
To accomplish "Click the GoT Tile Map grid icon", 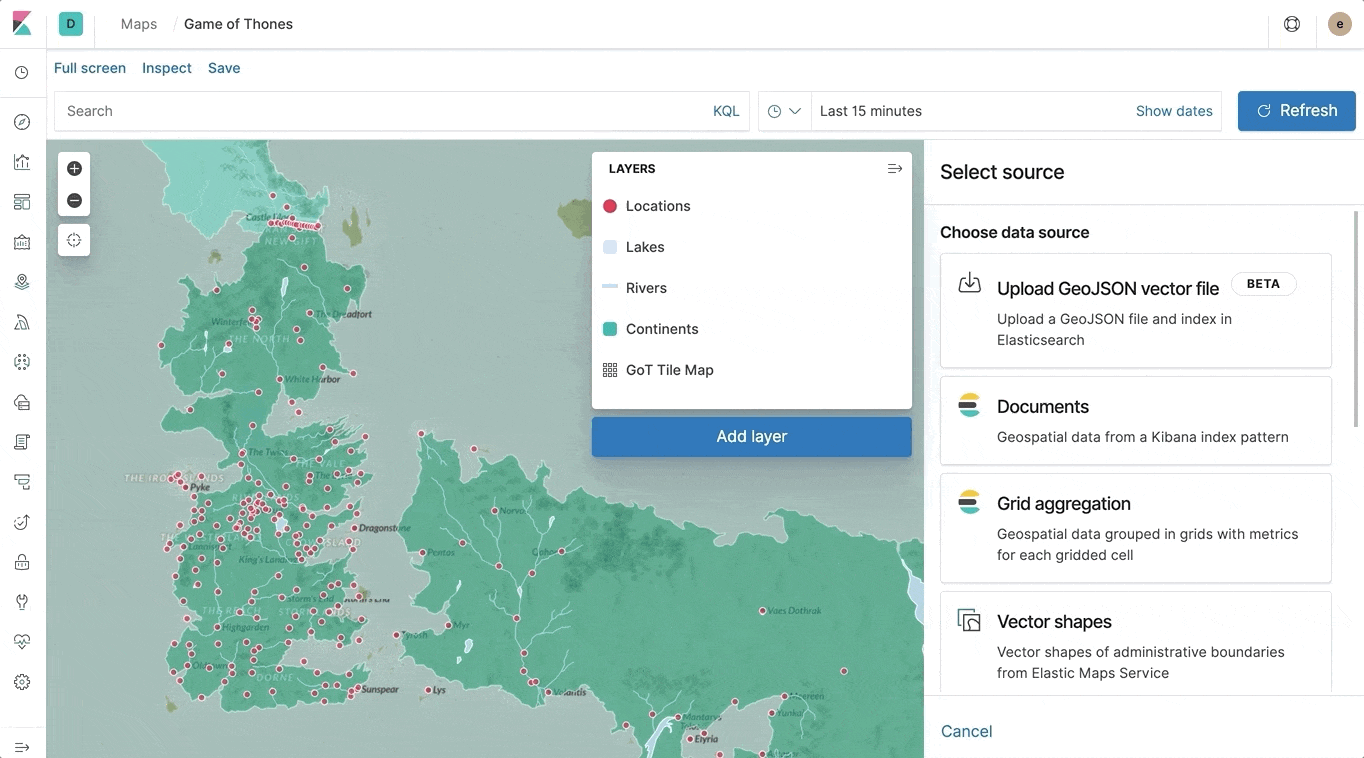I will (610, 370).
